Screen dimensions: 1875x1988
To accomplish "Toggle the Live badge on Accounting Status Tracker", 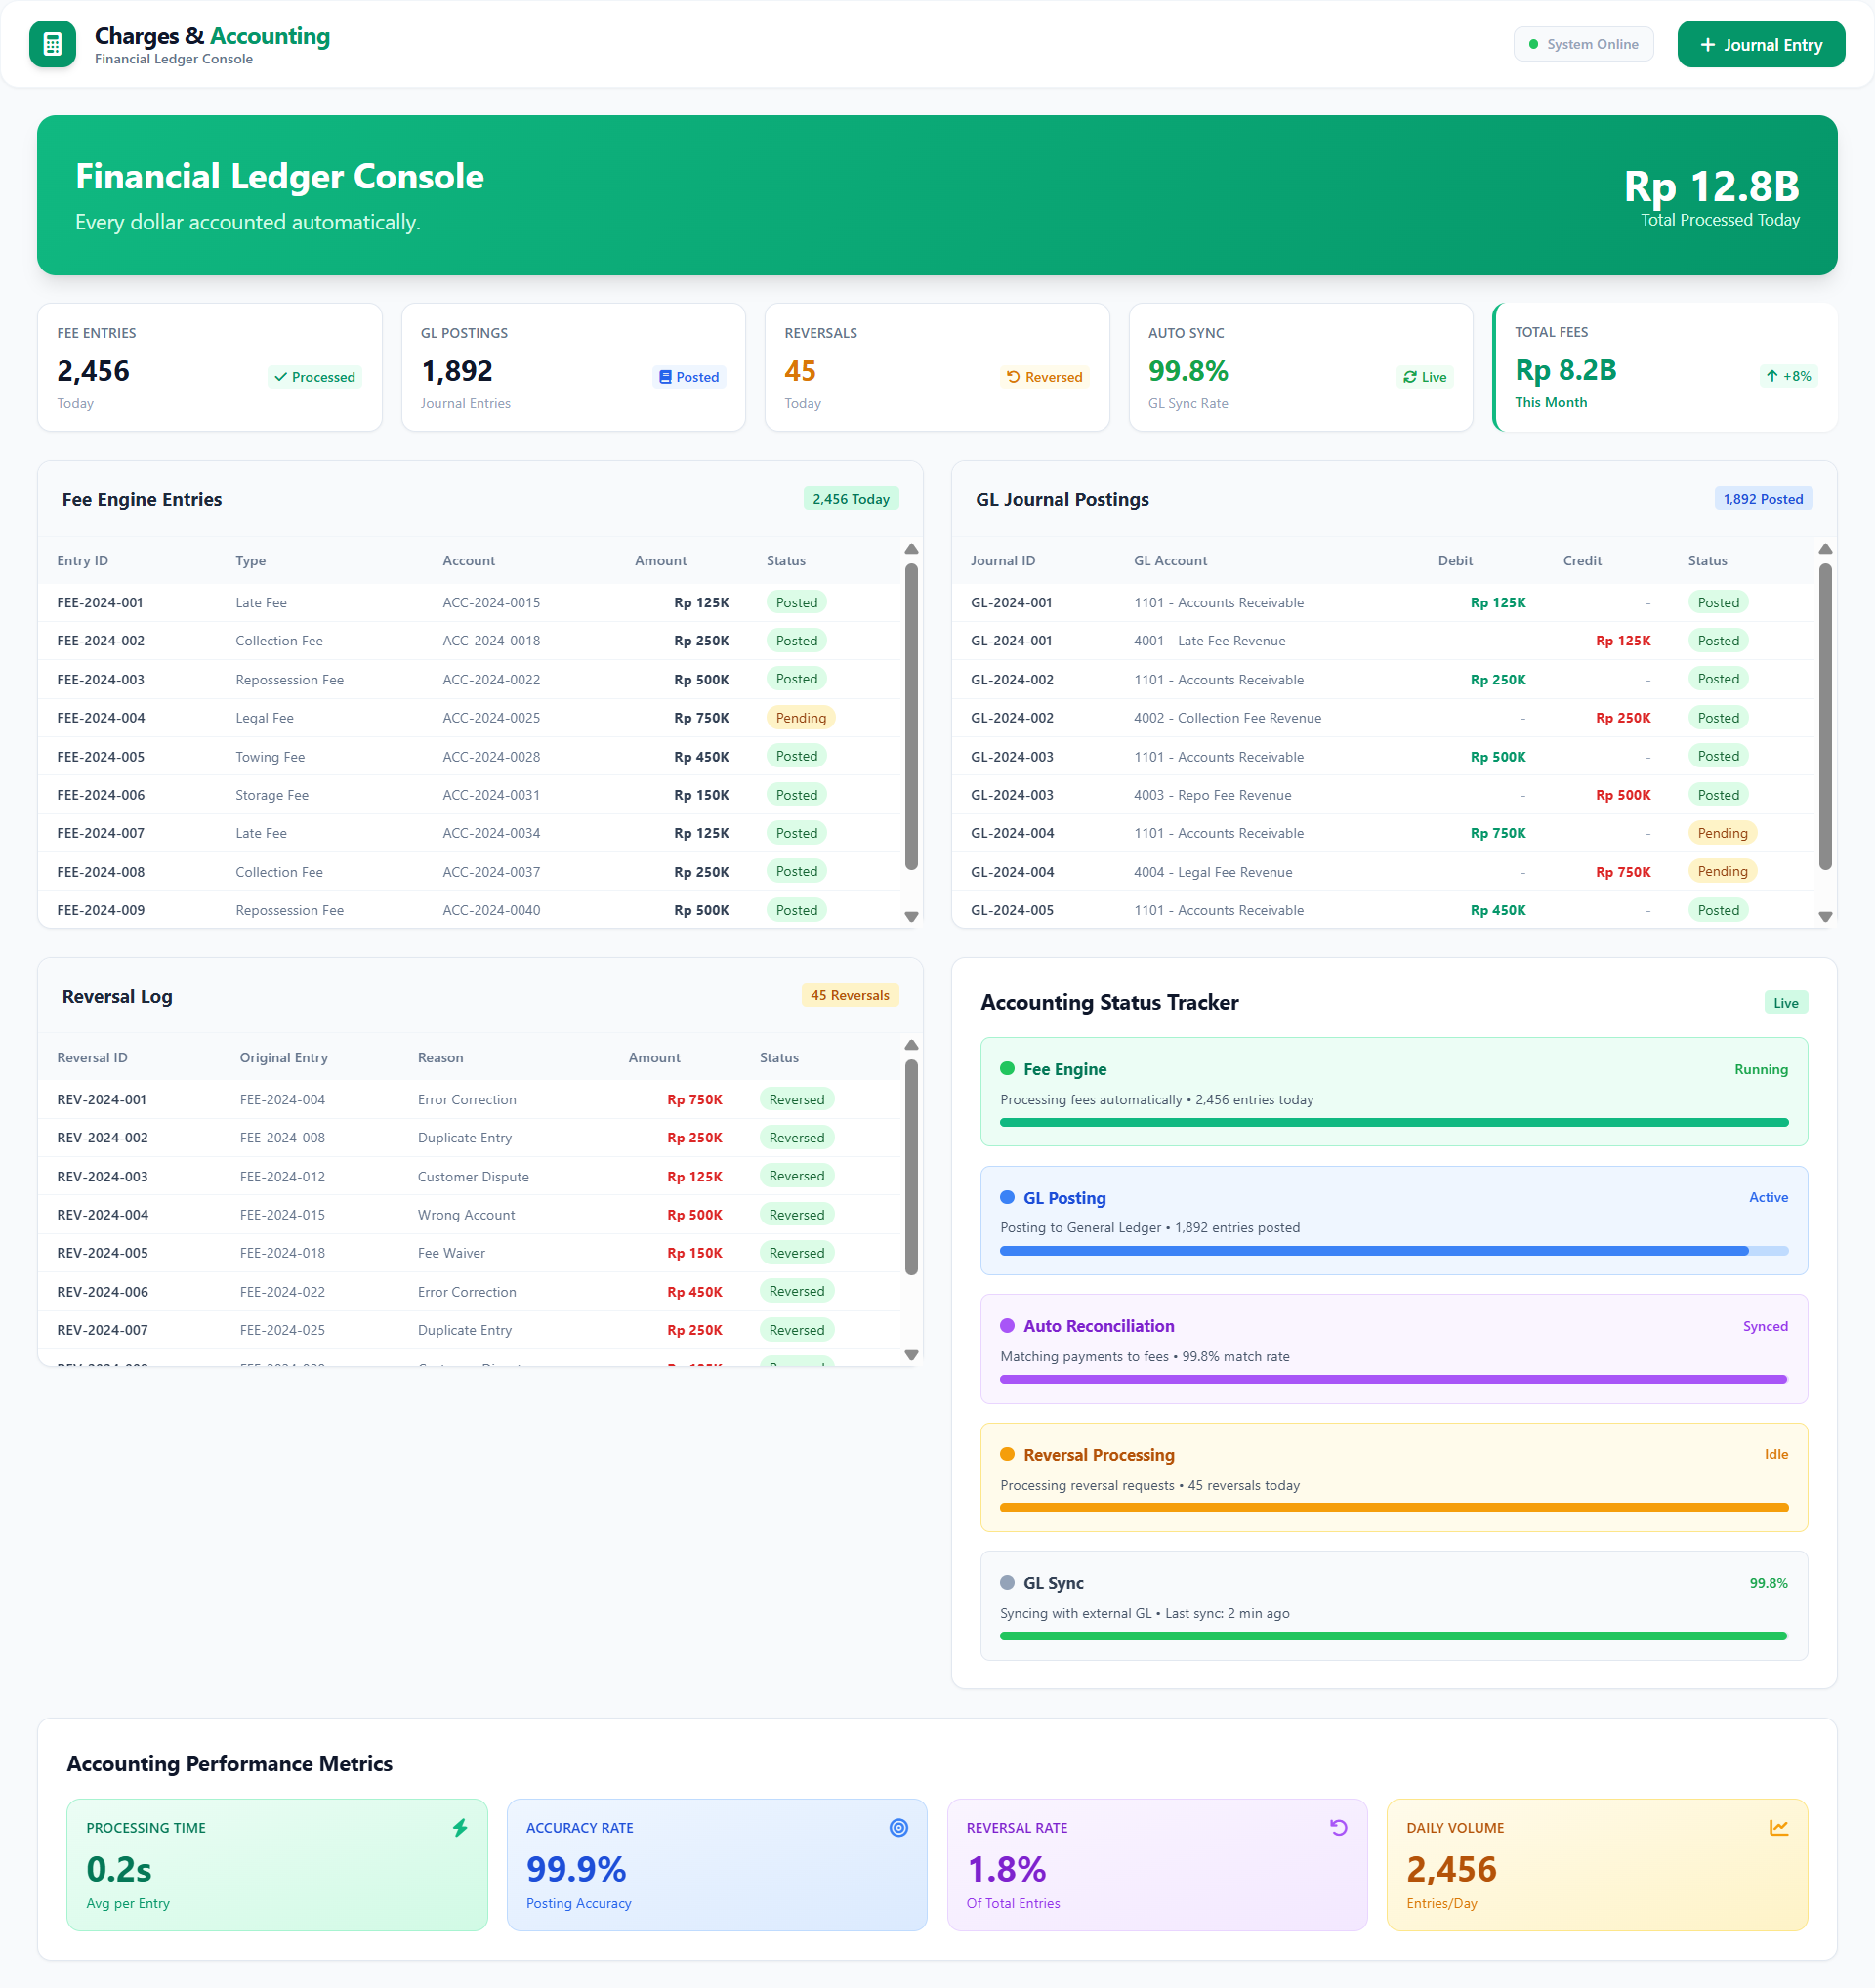I will point(1786,1002).
